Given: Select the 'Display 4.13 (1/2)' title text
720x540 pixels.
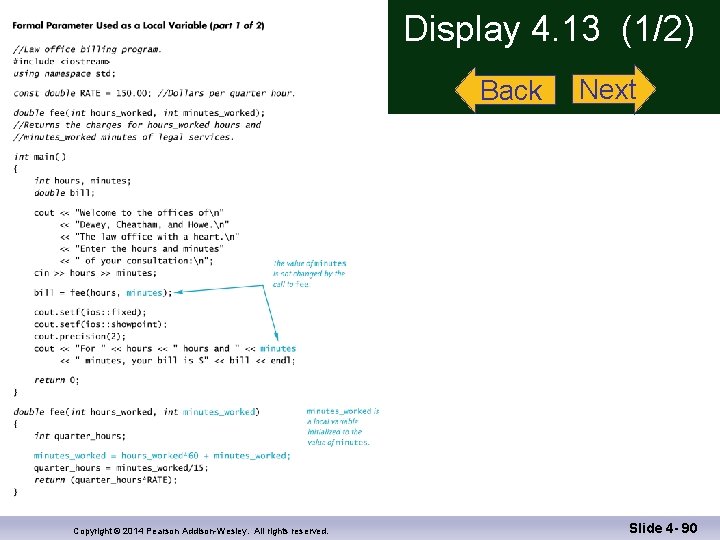Looking at the screenshot, I should (x=549, y=28).
